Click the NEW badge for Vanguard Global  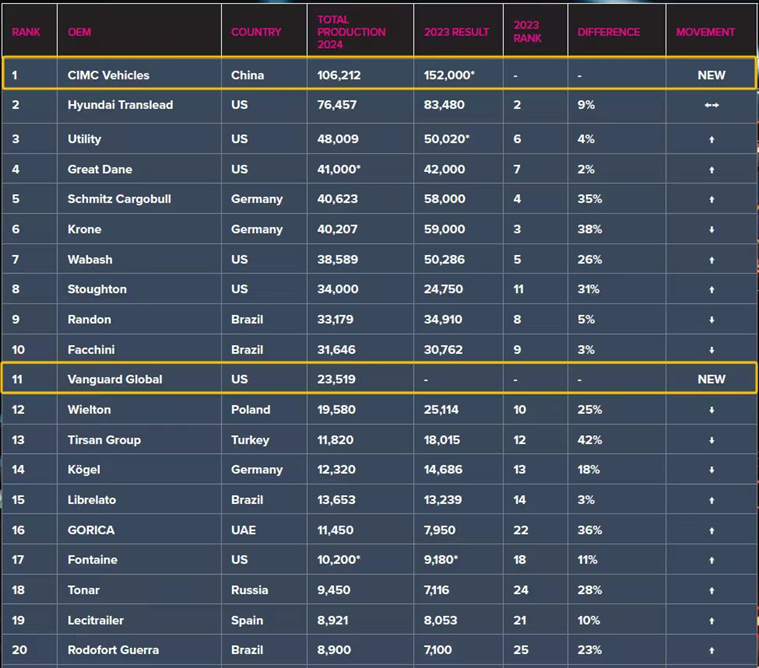pyautogui.click(x=711, y=379)
